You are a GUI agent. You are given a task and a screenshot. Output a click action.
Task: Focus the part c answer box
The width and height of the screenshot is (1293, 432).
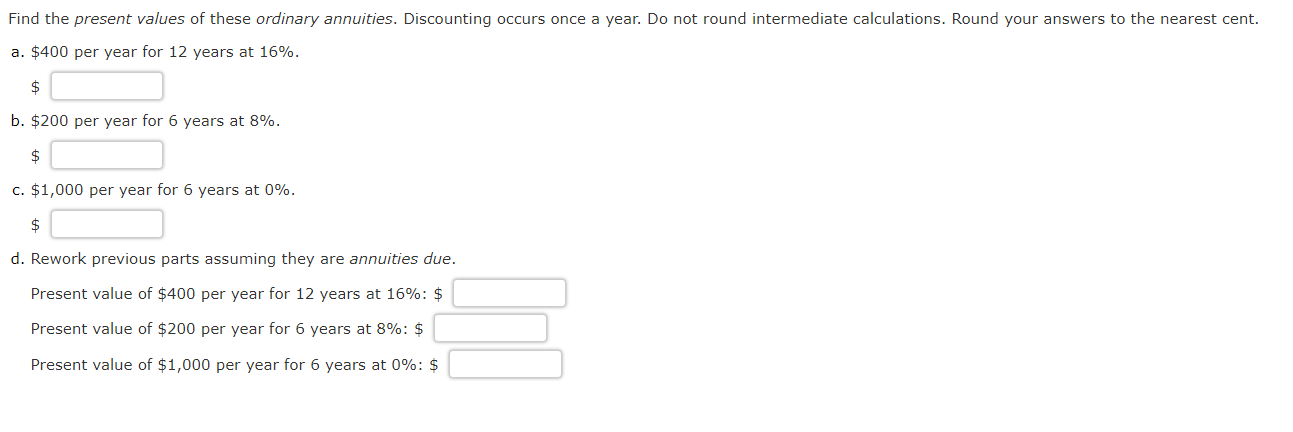point(107,224)
